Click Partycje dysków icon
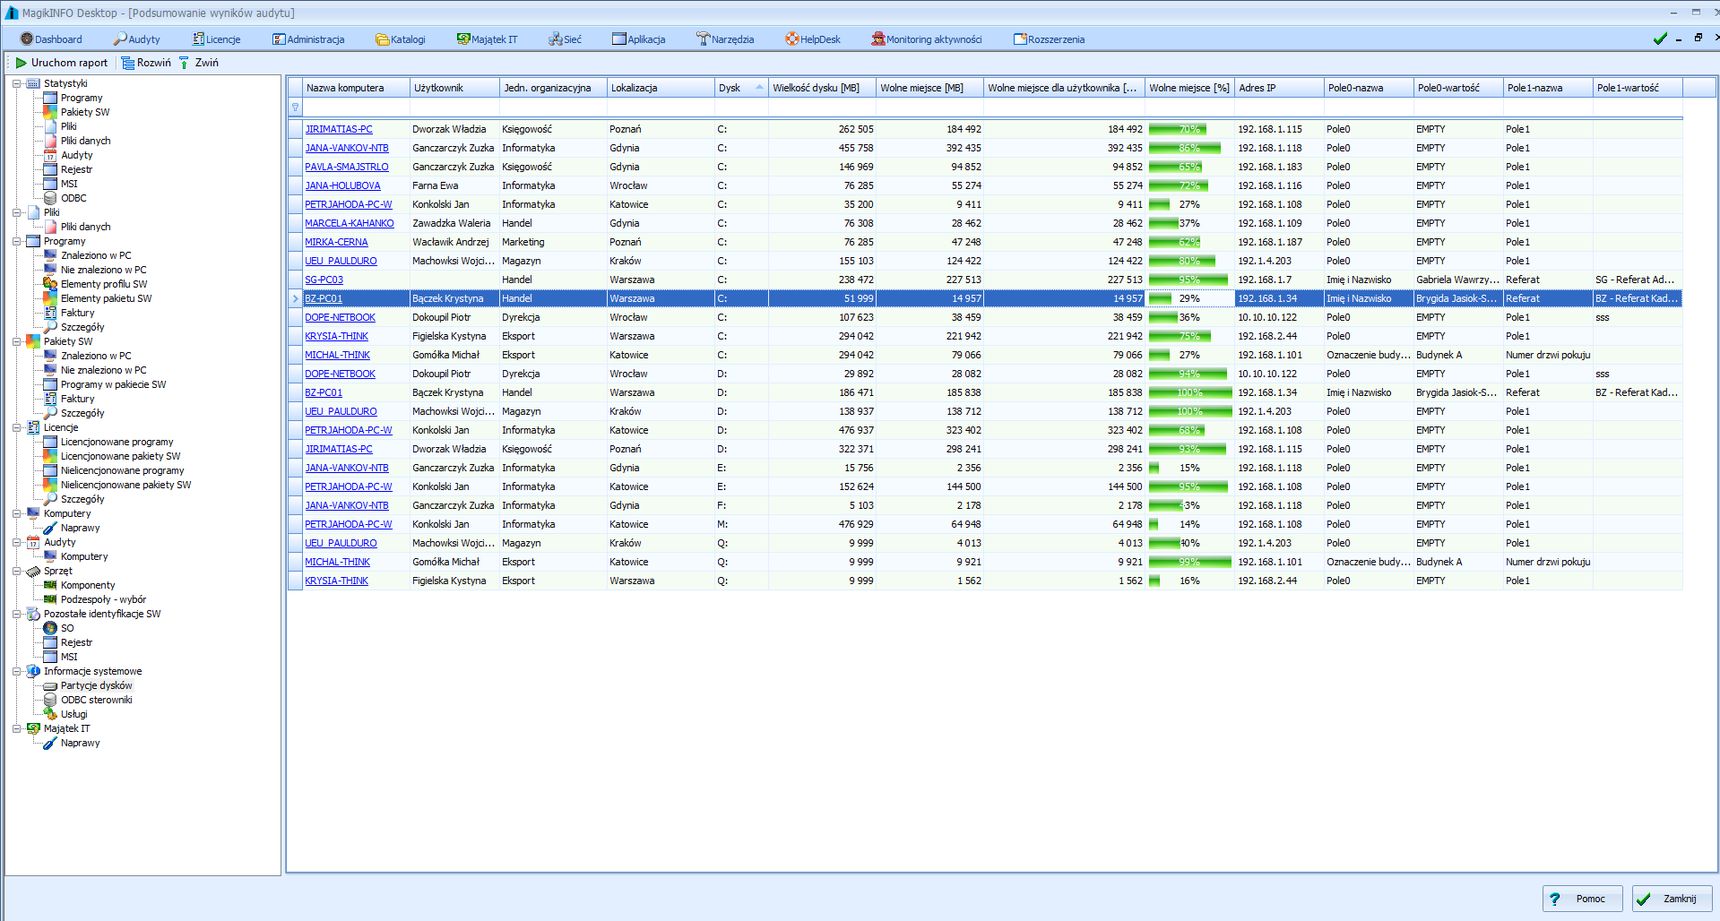Viewport: 1720px width, 921px height. coord(50,686)
